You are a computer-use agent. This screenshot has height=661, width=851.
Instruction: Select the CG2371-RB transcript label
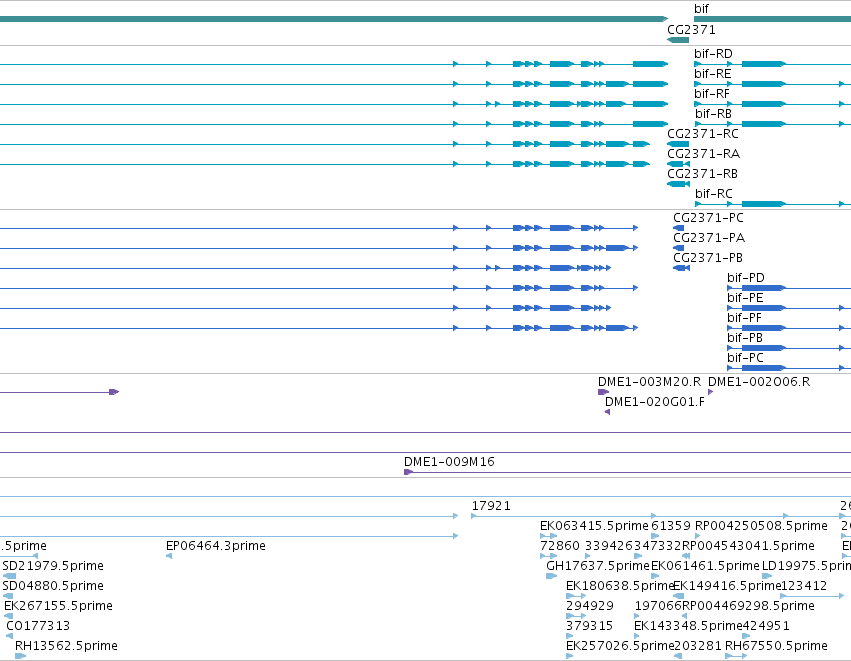pyautogui.click(x=703, y=174)
